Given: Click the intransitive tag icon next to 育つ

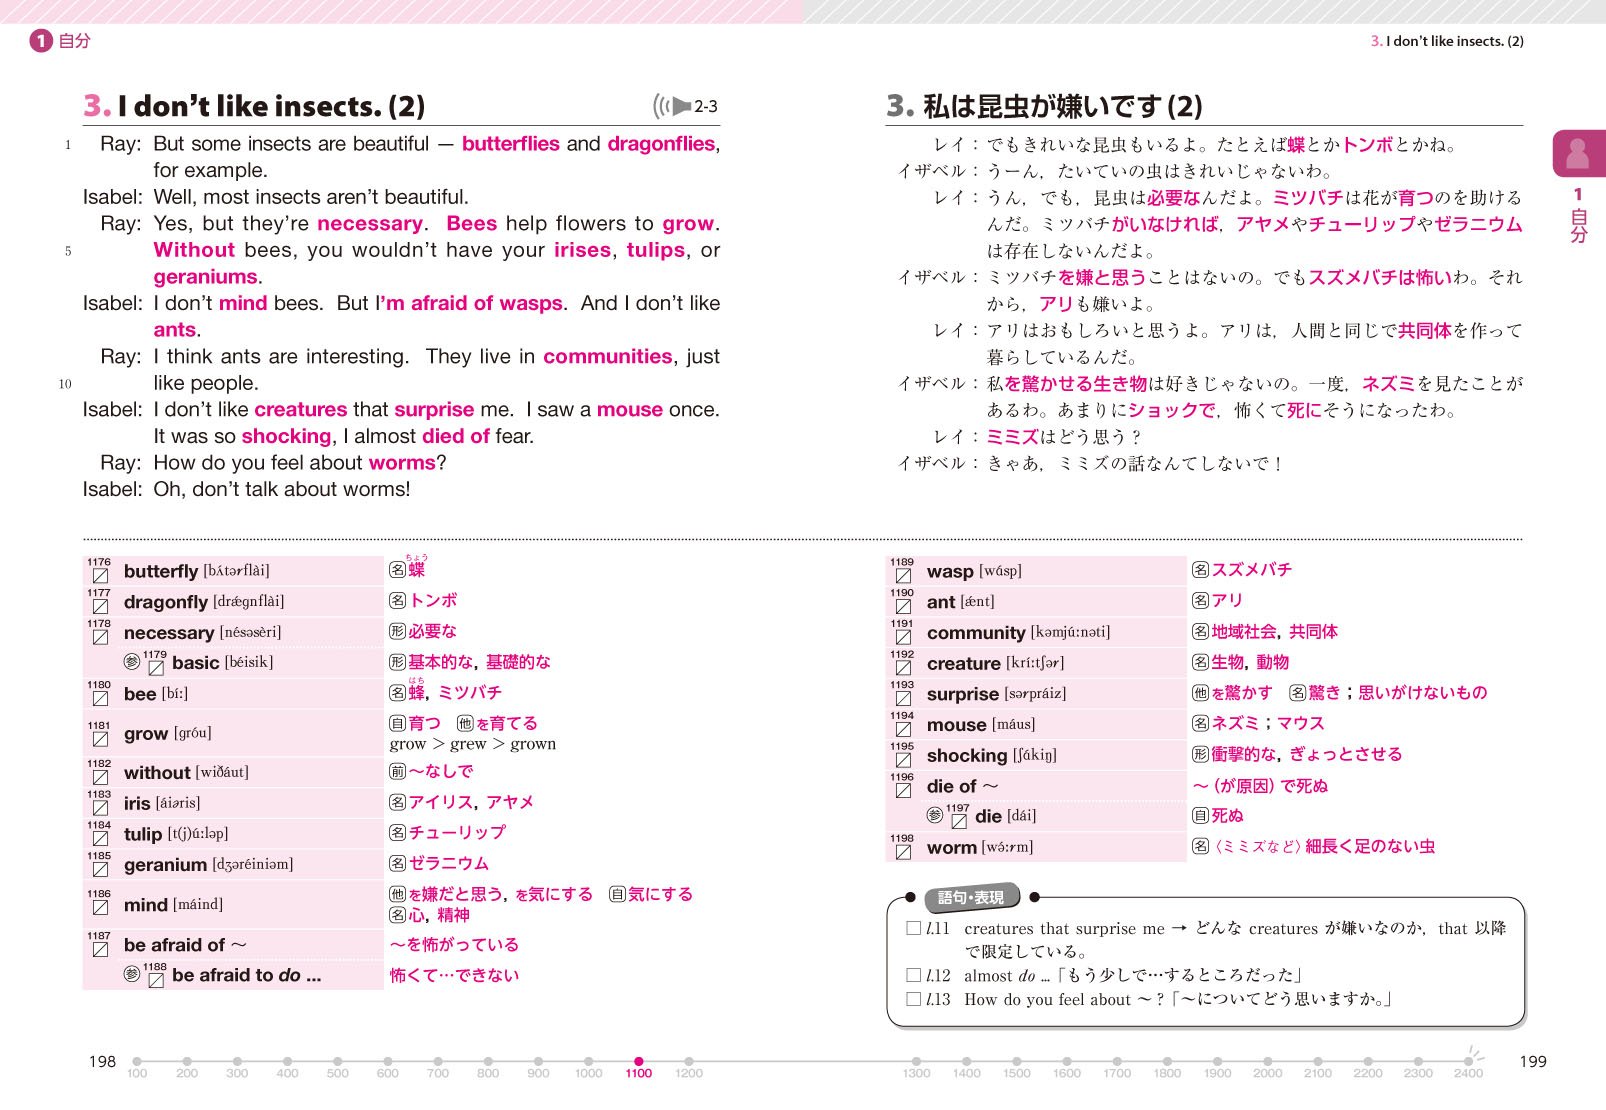Looking at the screenshot, I should coord(397,723).
